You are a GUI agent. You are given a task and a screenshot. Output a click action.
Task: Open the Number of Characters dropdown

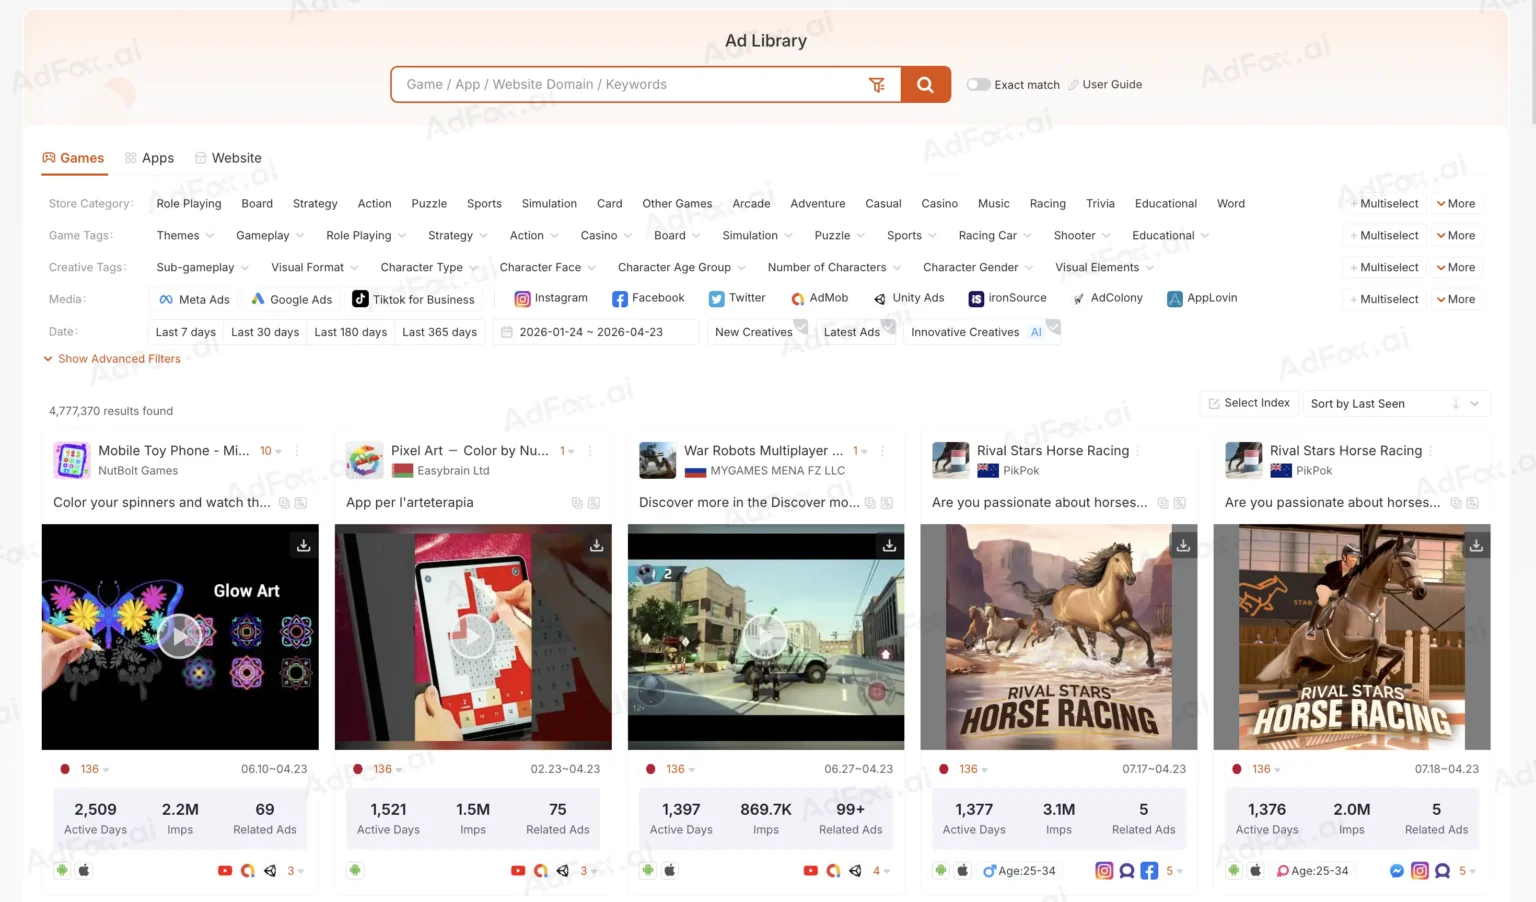tap(834, 267)
